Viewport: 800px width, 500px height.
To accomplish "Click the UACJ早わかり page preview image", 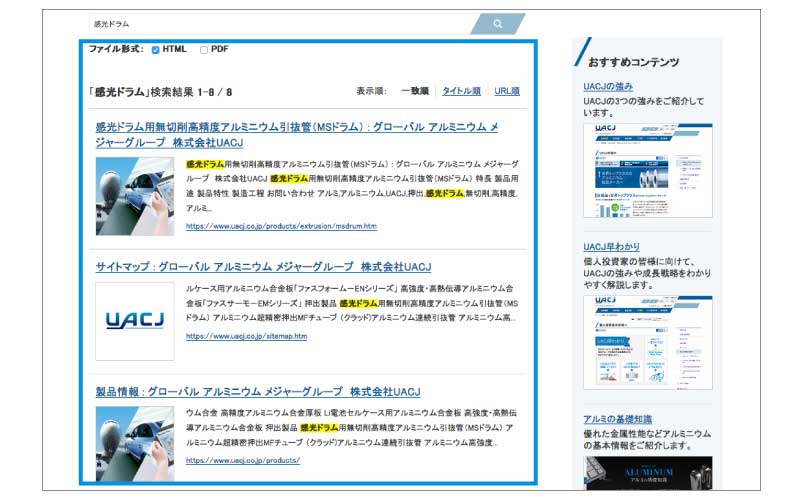I will click(x=648, y=342).
